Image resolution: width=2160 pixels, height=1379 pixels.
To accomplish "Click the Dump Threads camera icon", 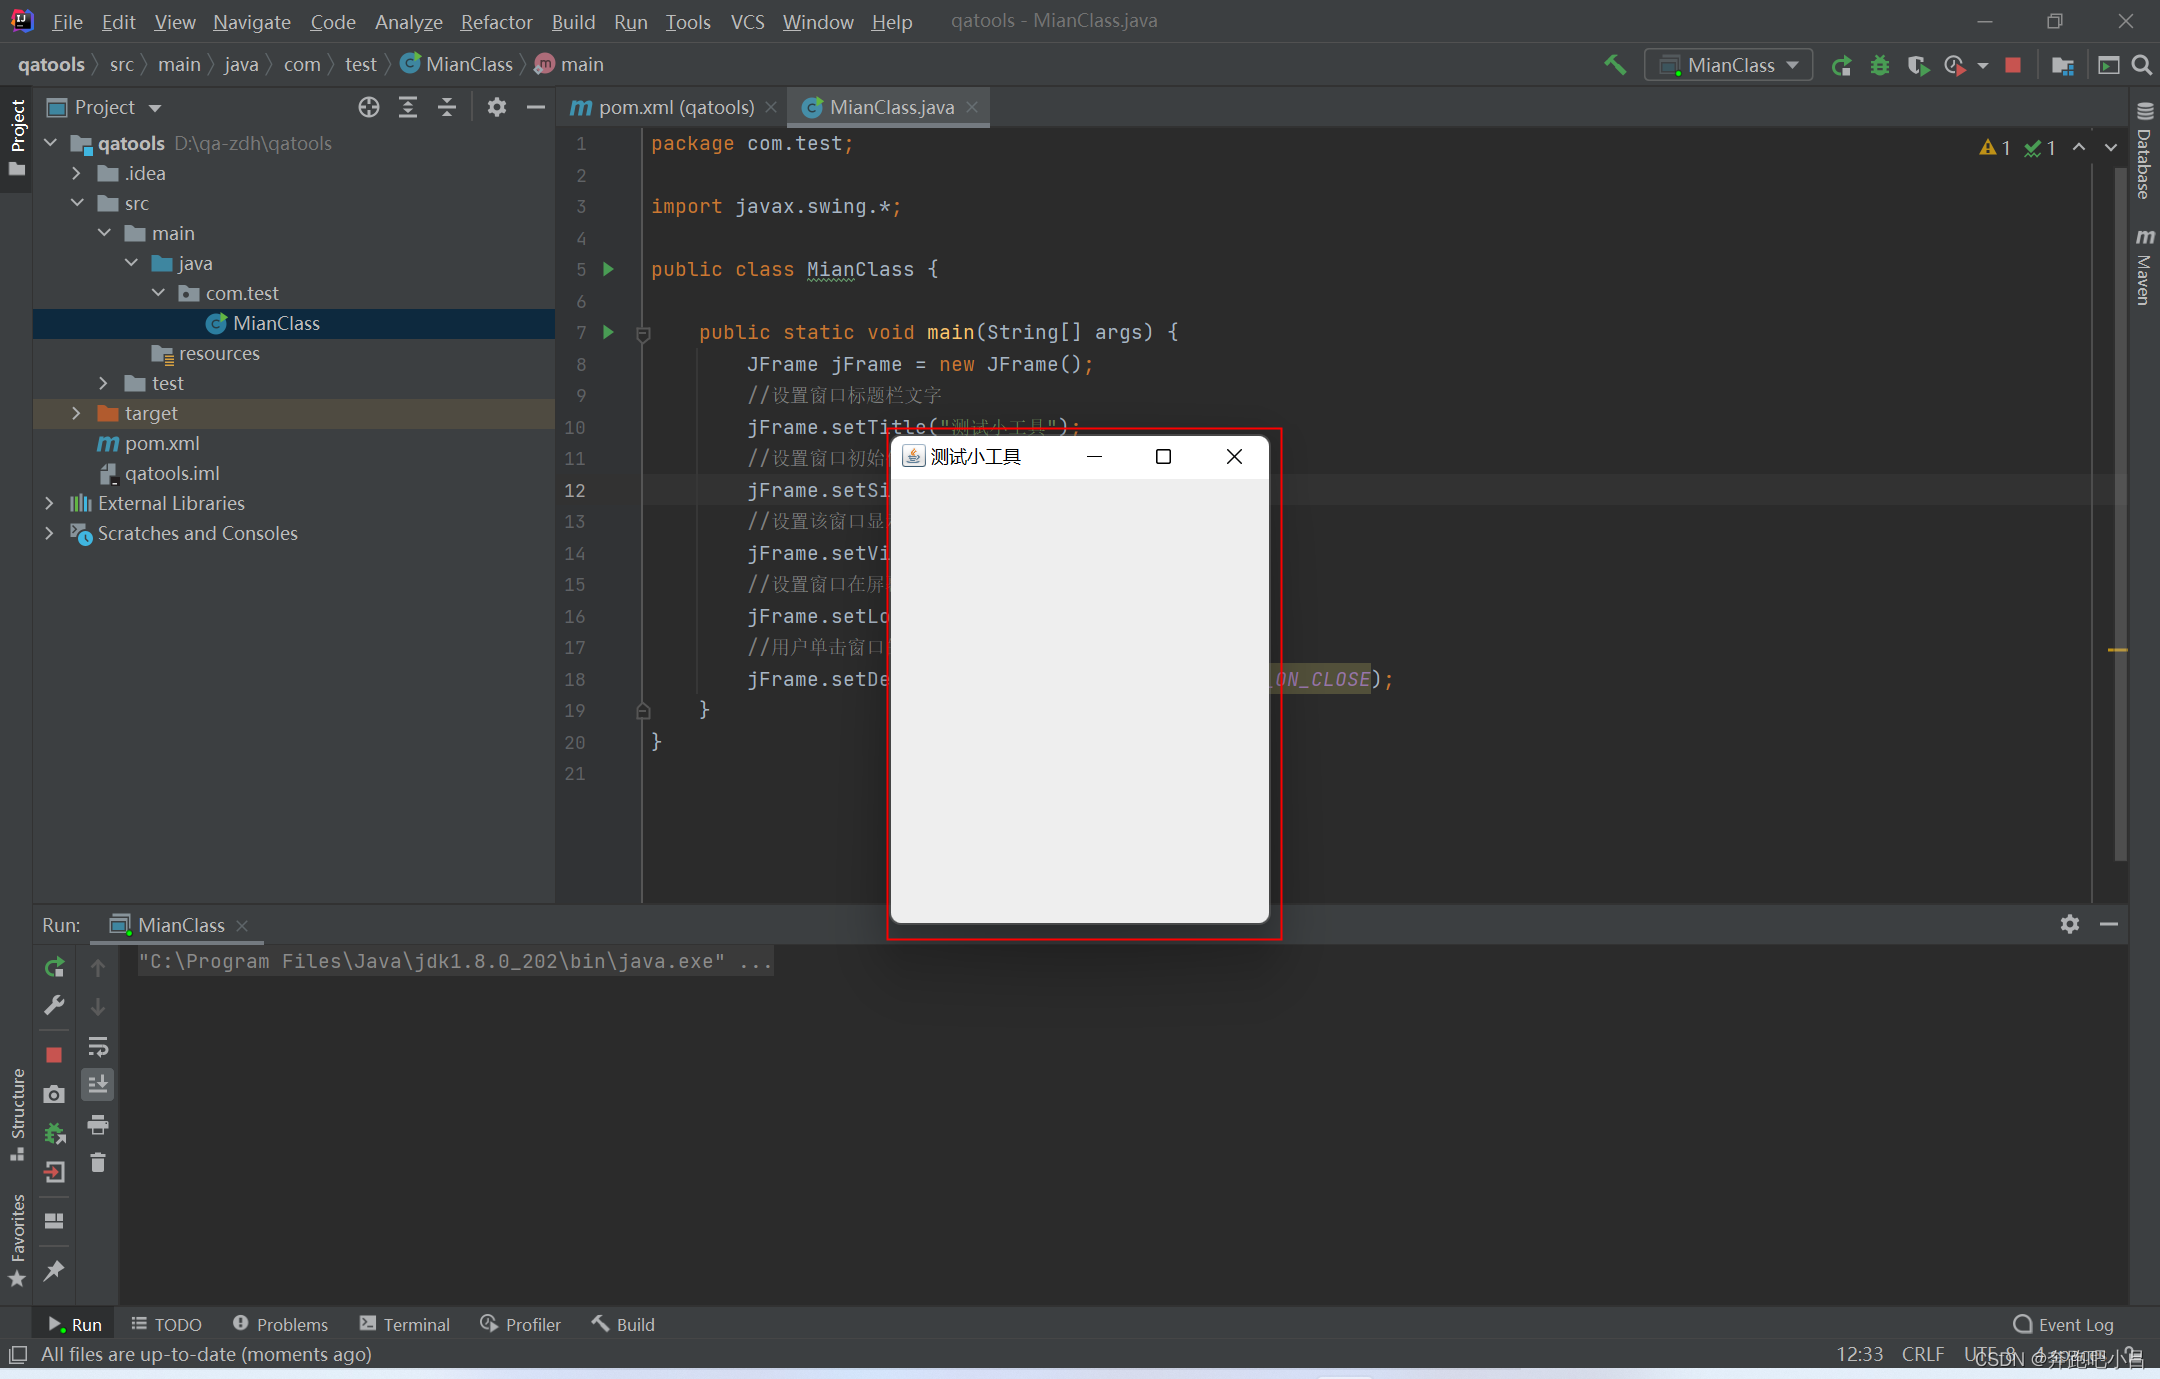I will click(54, 1094).
